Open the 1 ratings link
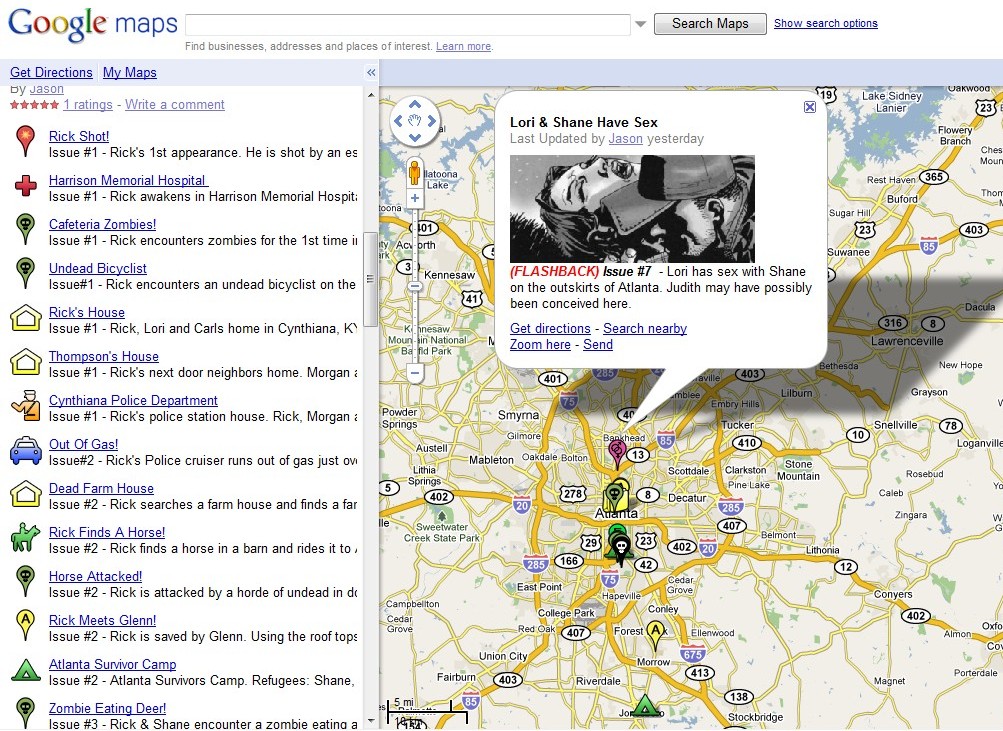 88,104
